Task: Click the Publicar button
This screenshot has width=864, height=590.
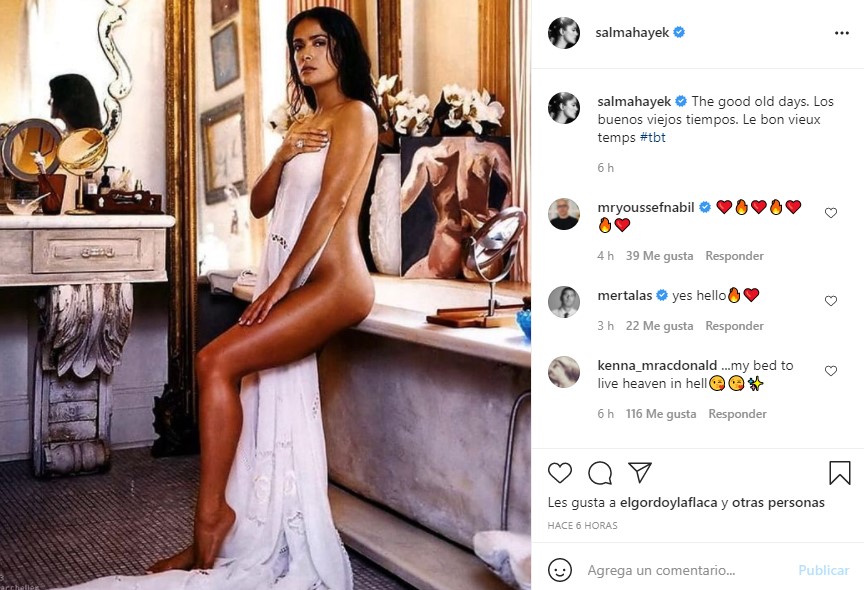Action: coord(823,570)
